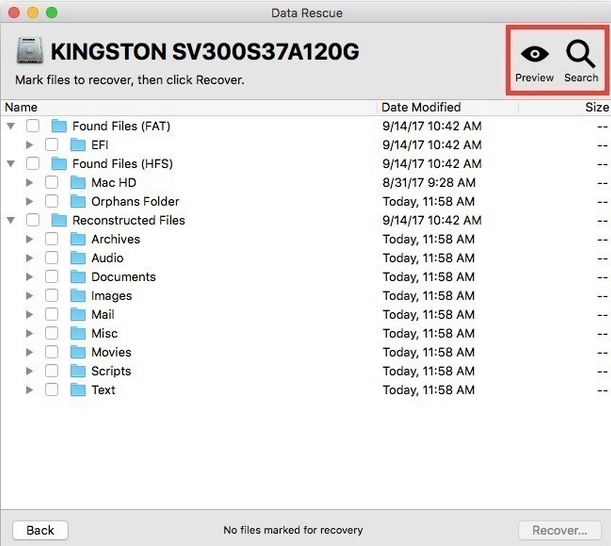
Task: Select the Documents folder icon
Action: [x=78, y=277]
